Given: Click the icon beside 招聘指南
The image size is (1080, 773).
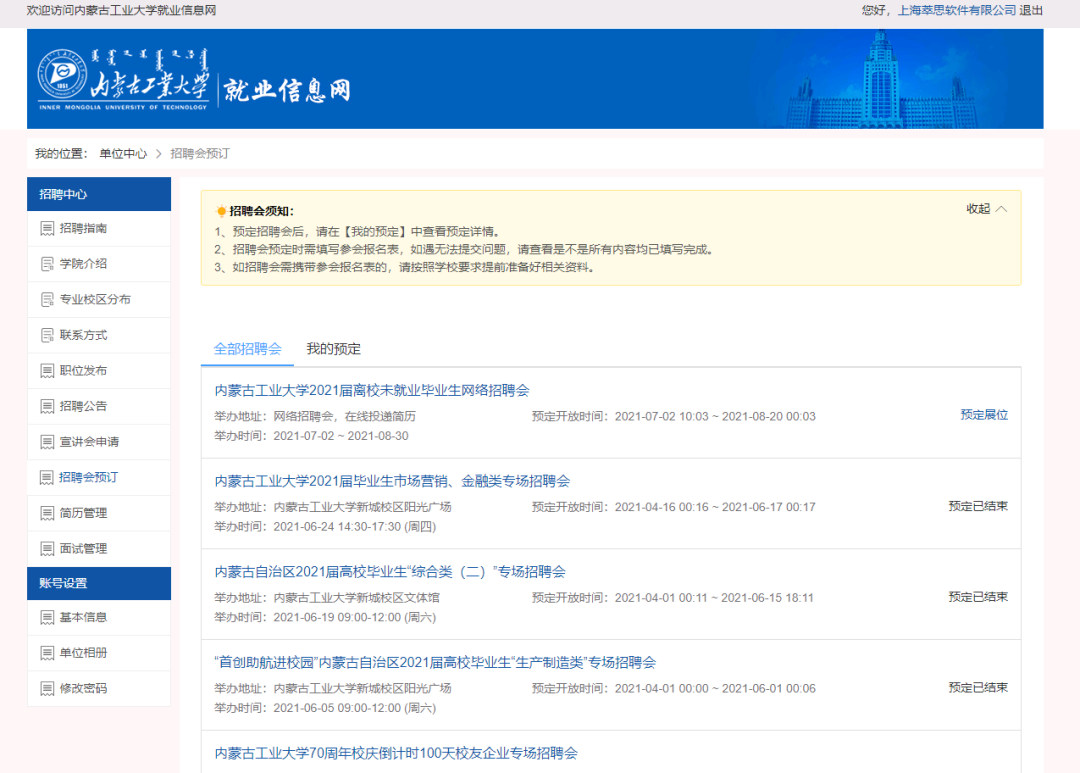Looking at the screenshot, I should pos(46,229).
